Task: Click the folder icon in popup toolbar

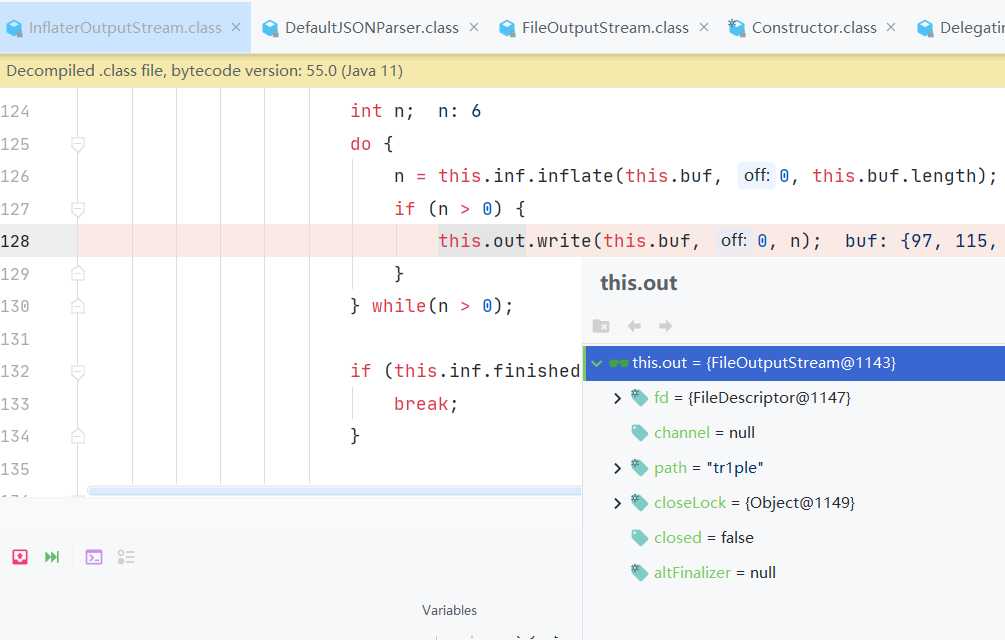Action: tap(601, 326)
